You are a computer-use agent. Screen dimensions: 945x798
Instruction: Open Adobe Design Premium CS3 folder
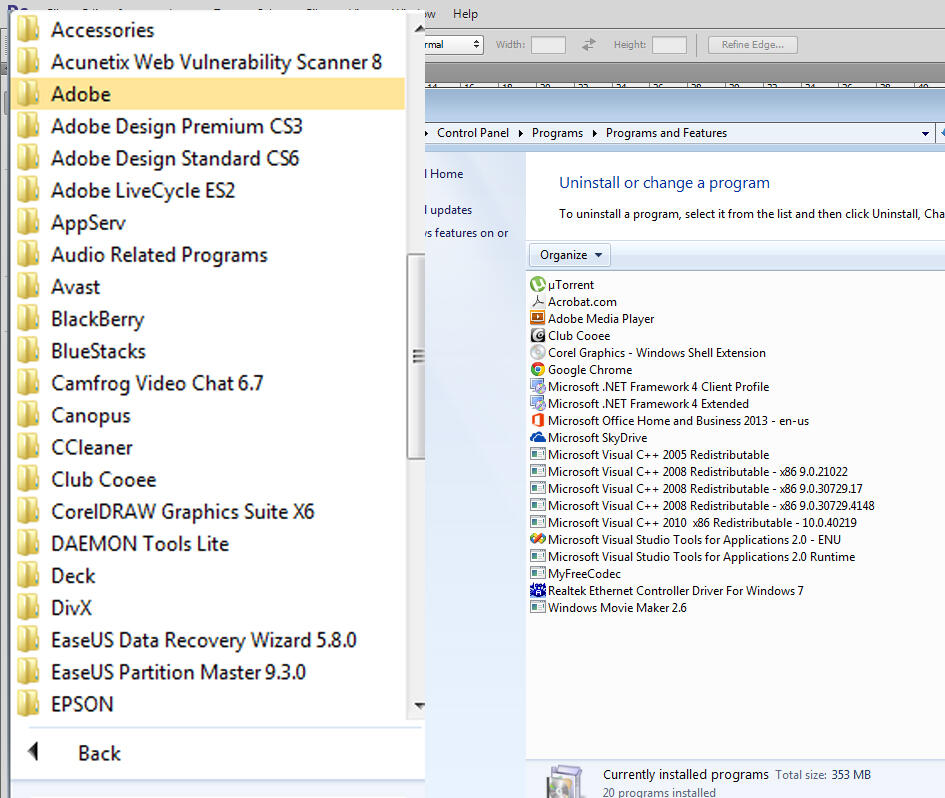[207, 126]
